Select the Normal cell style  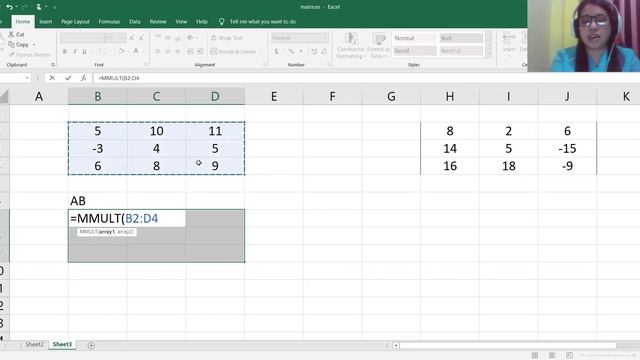click(x=414, y=38)
